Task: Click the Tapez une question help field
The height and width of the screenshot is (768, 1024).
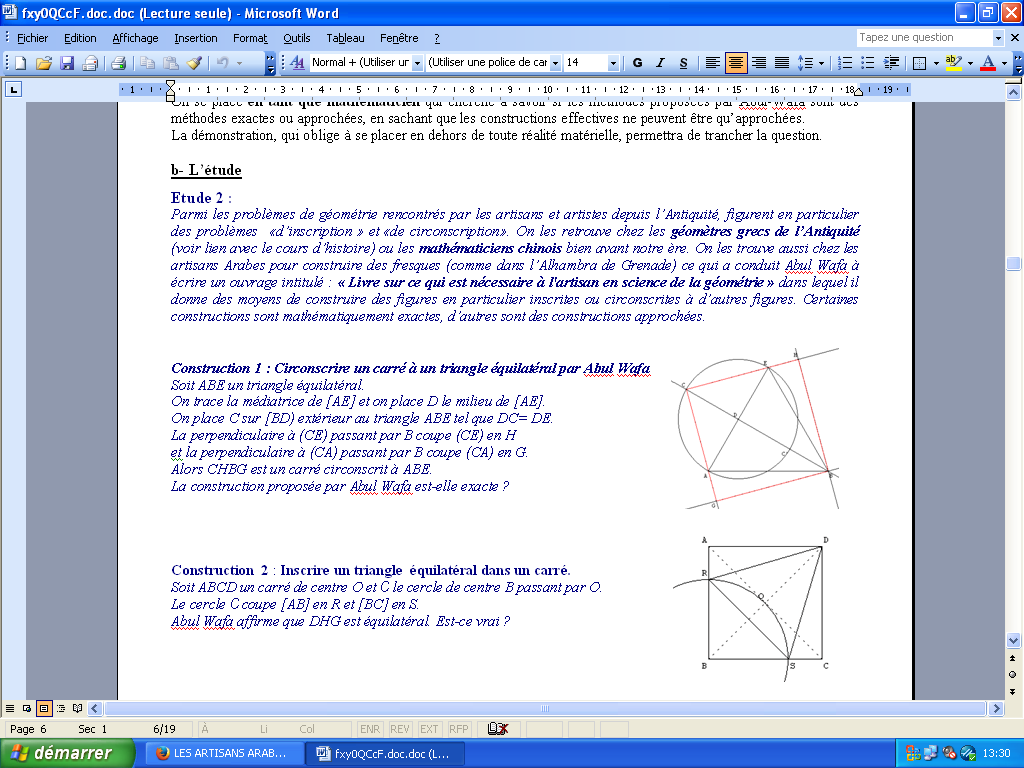Action: (x=923, y=38)
